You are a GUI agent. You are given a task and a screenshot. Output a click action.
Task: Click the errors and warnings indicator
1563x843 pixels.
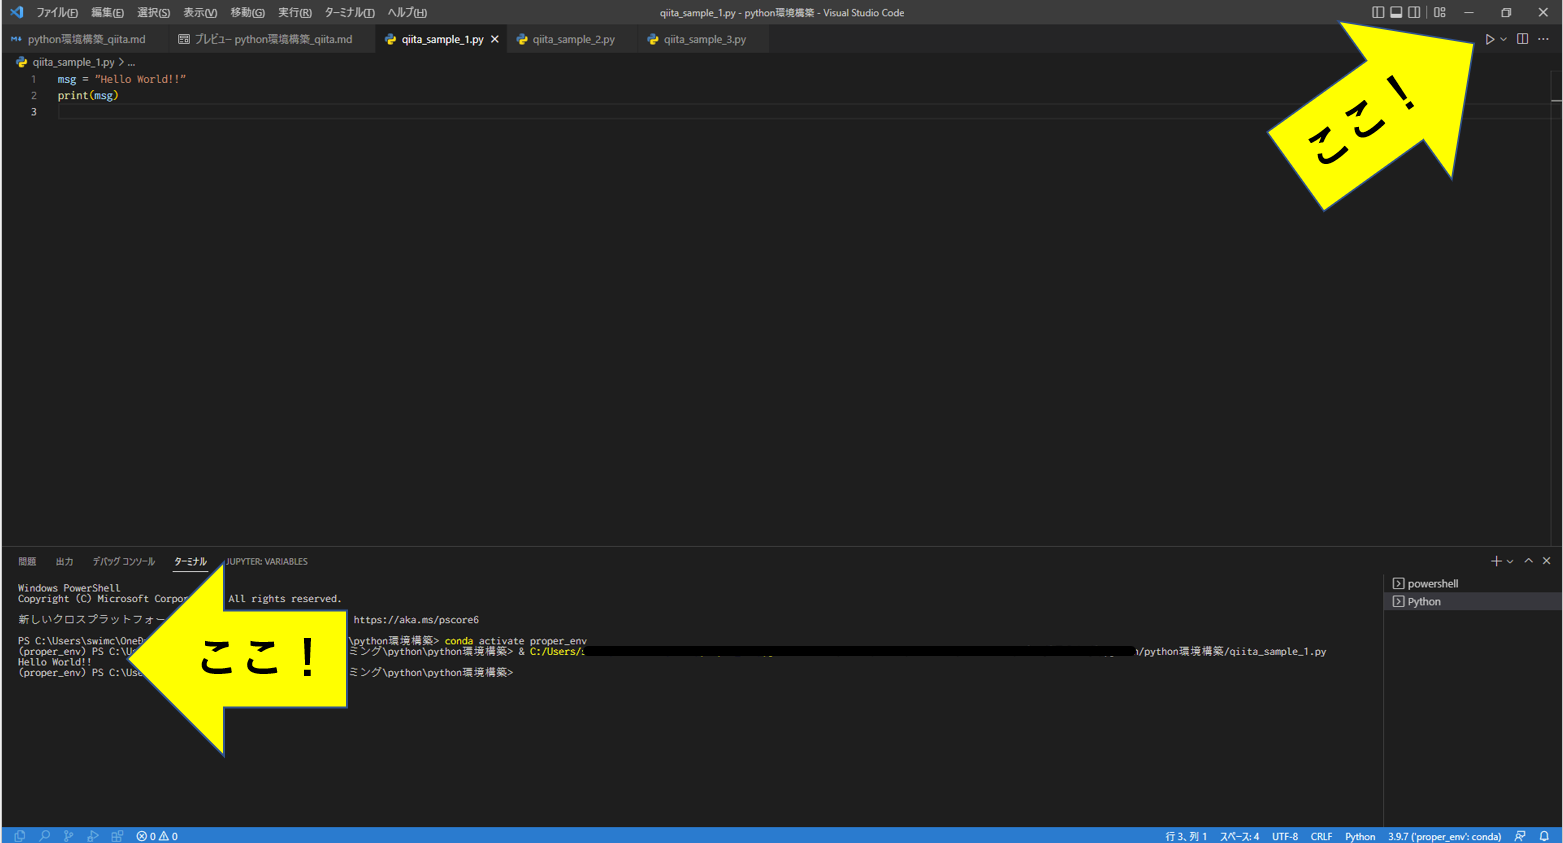coord(158,836)
